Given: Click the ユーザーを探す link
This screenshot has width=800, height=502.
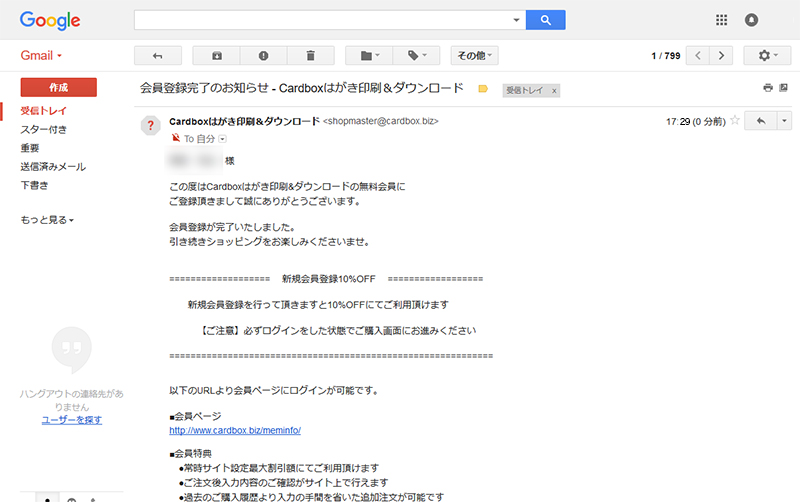Looking at the screenshot, I should pos(72,420).
